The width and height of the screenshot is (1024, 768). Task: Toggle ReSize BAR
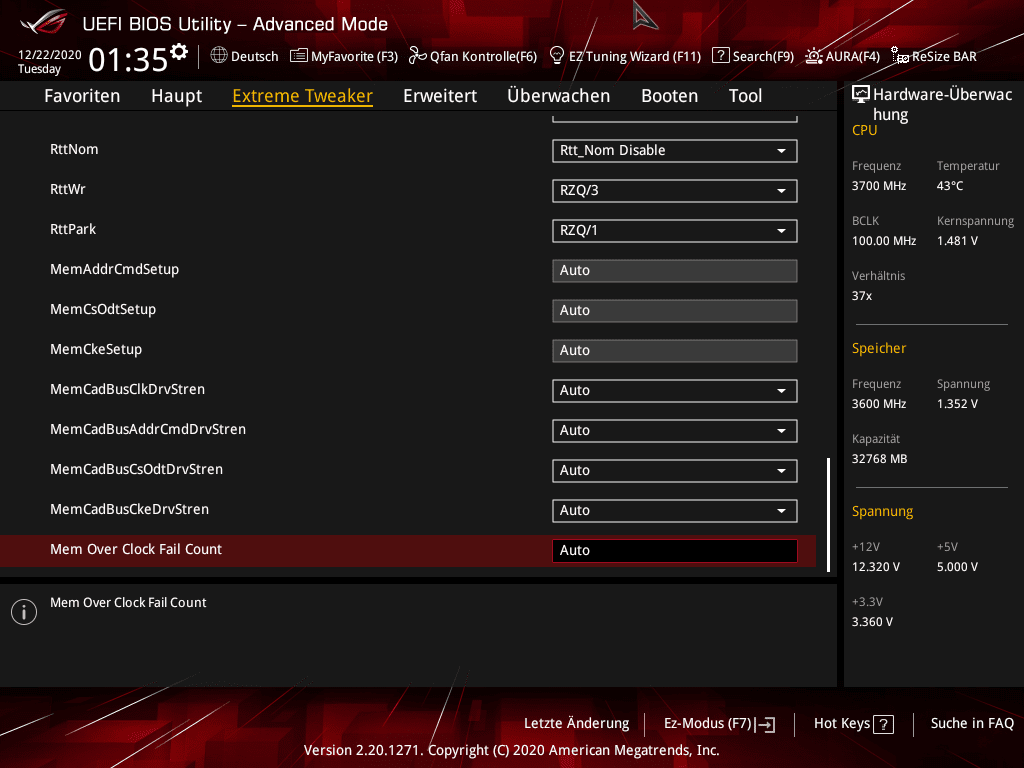click(944, 56)
